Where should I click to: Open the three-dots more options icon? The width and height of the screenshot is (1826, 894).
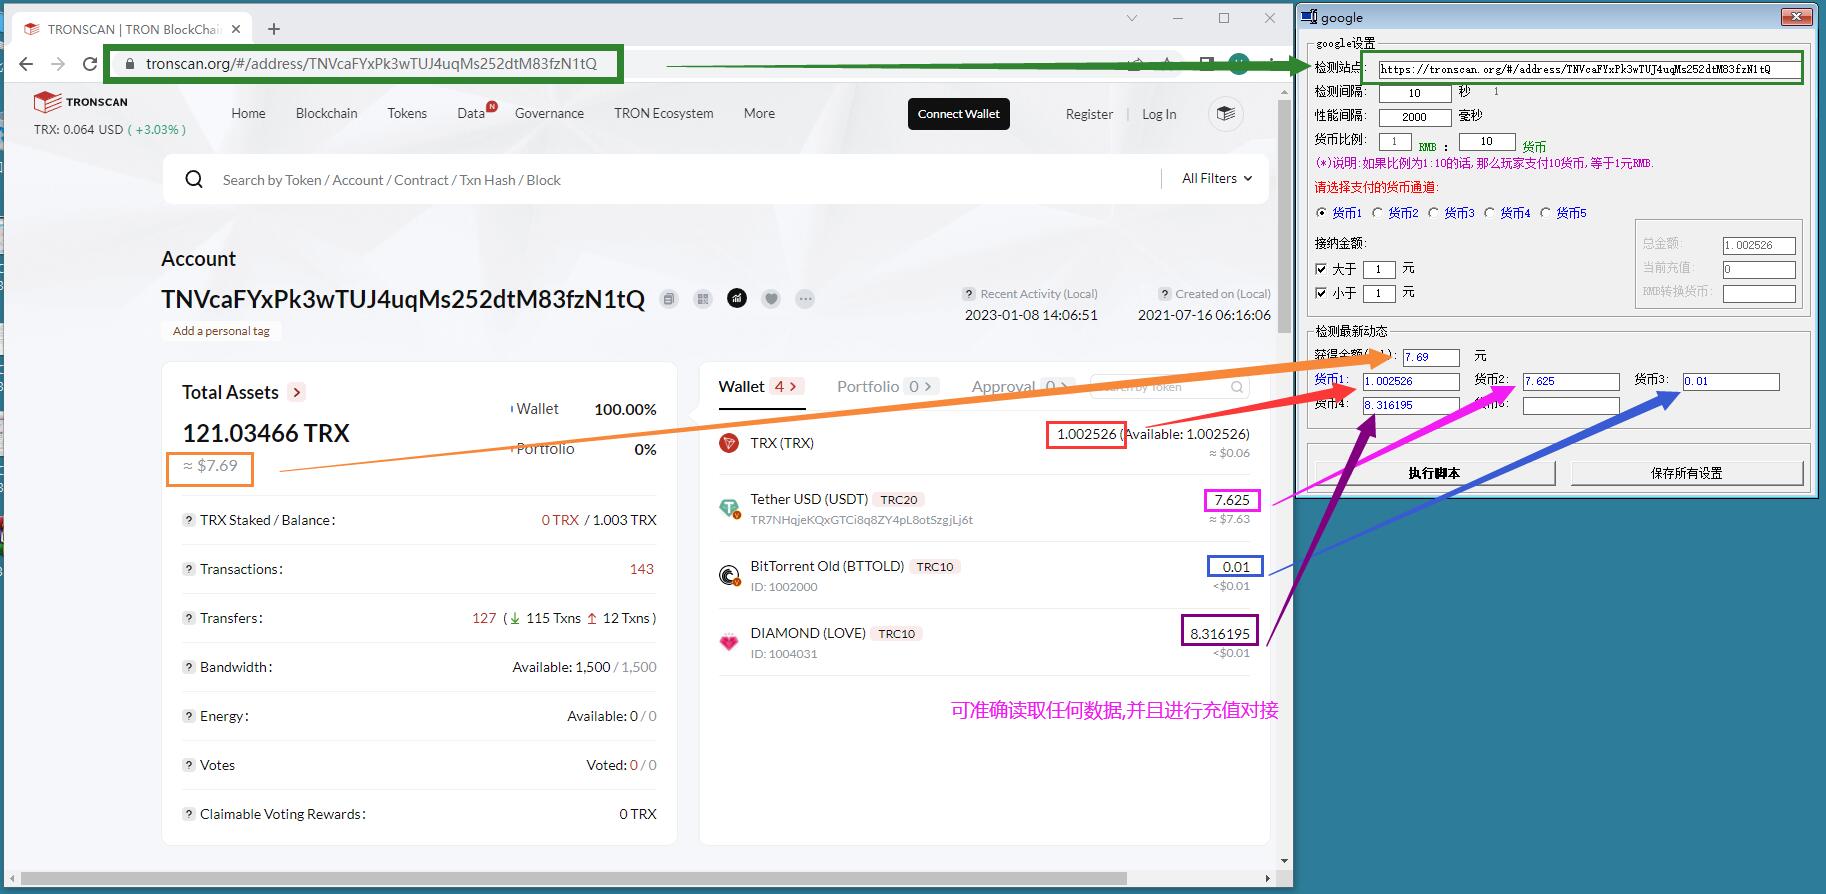coord(805,299)
